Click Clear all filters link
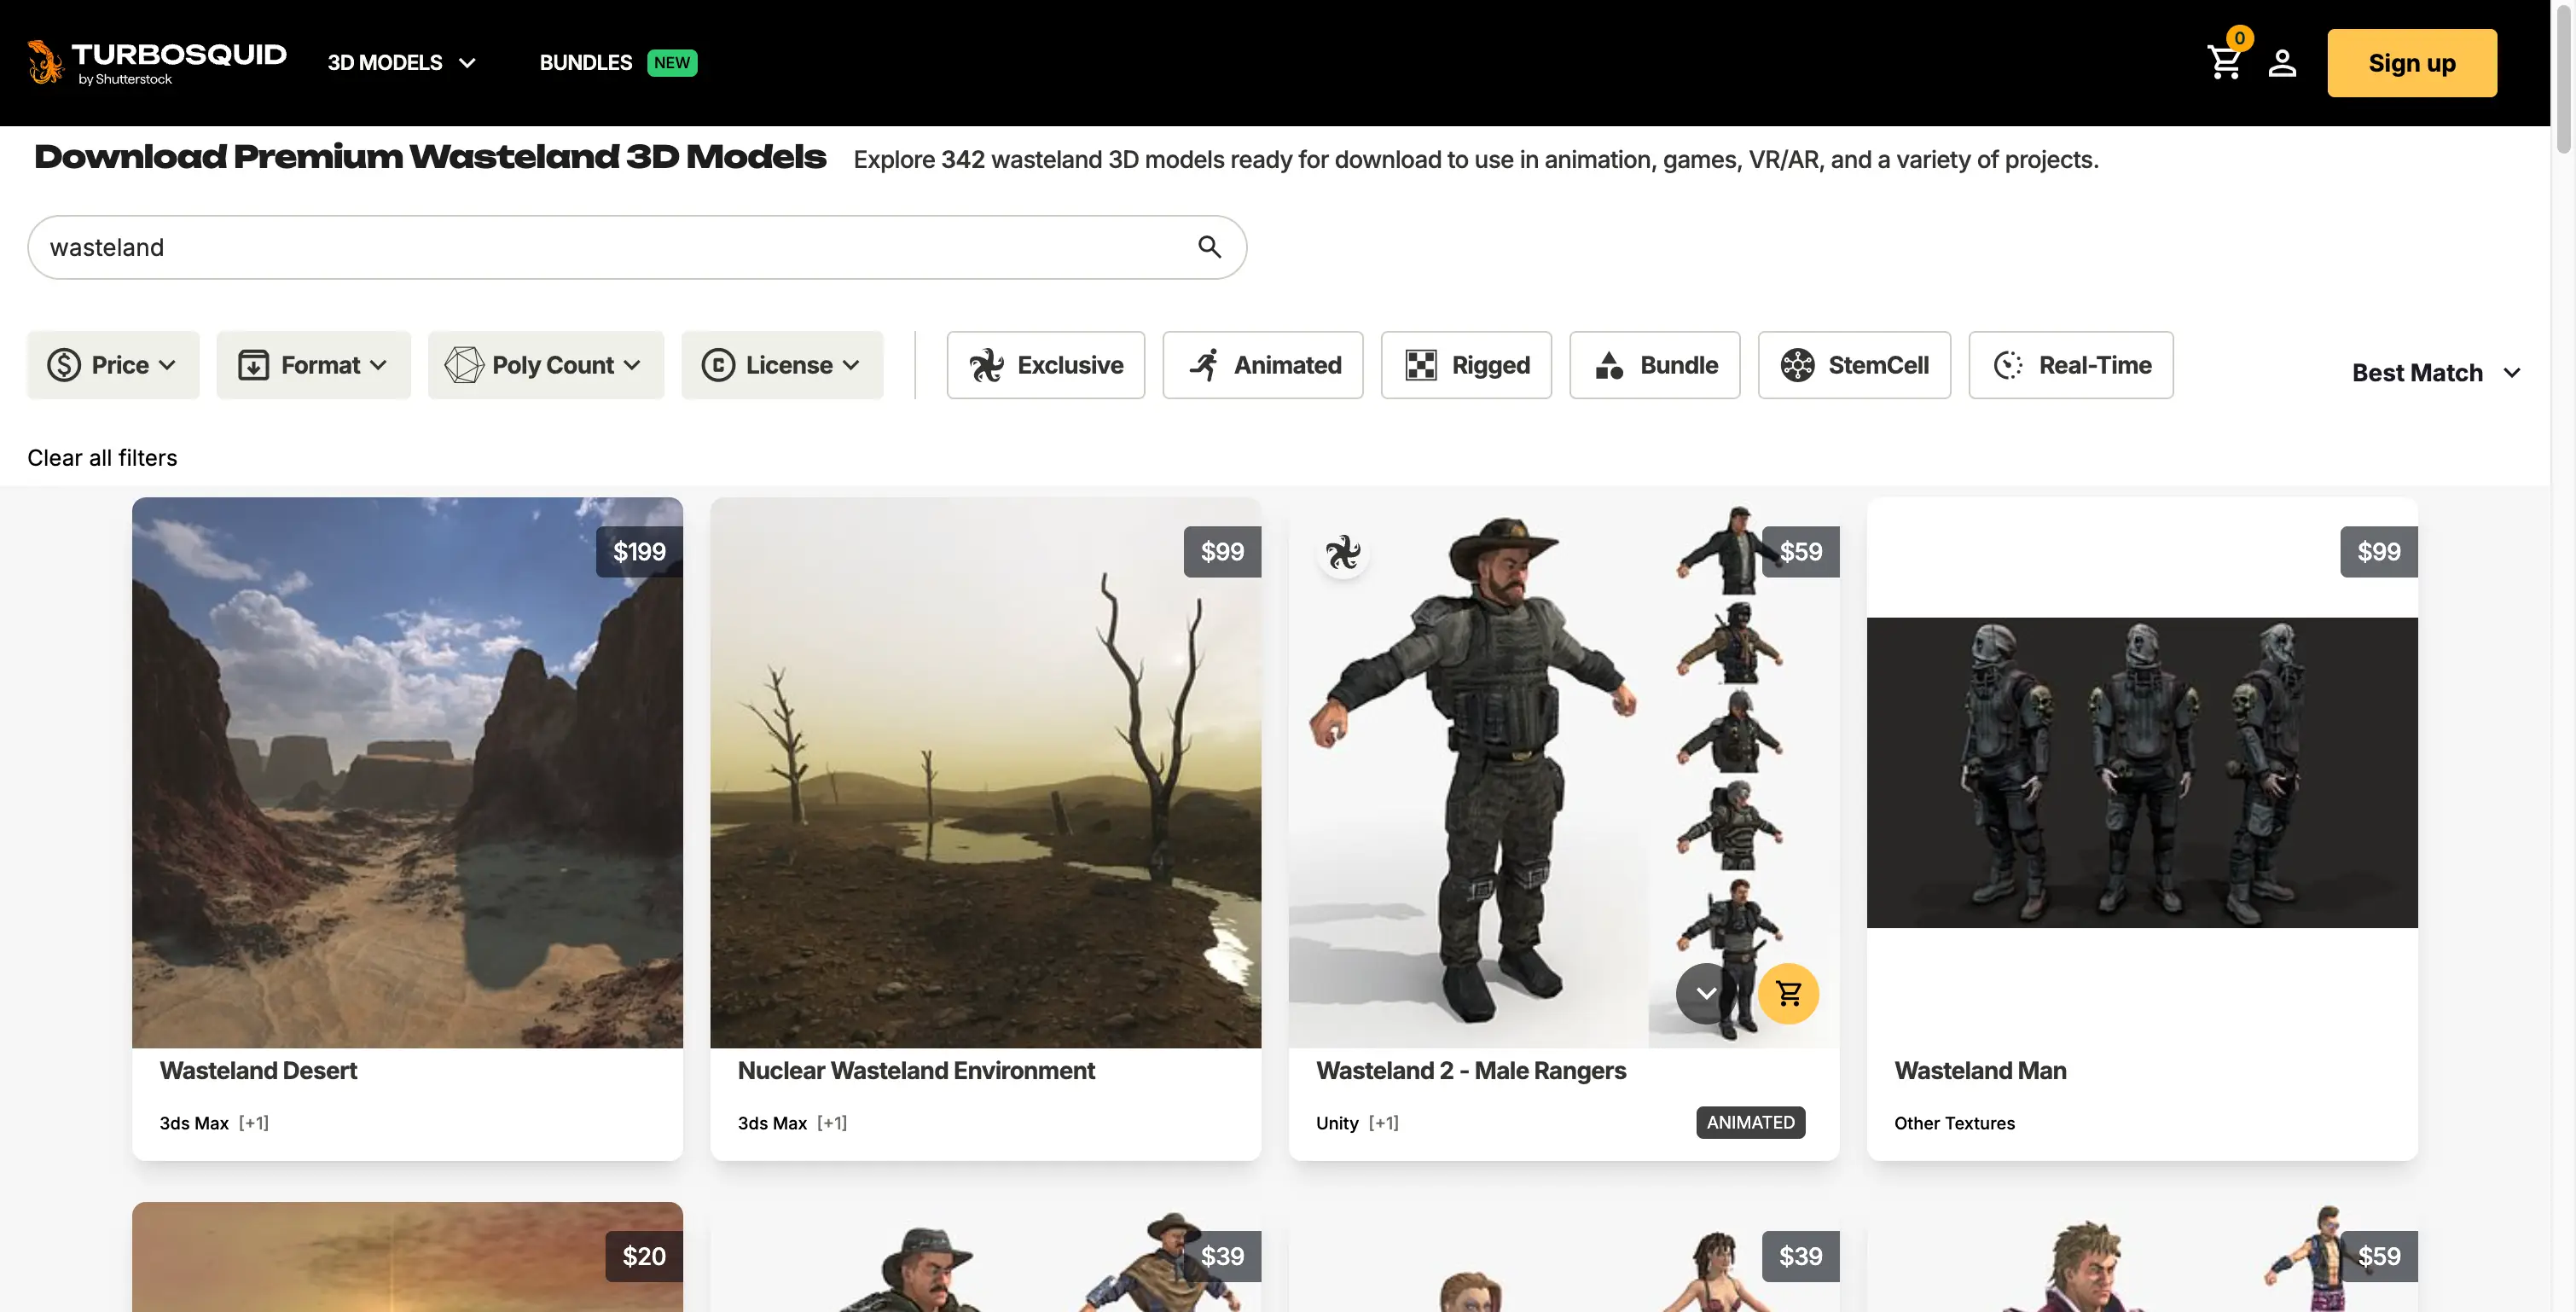Viewport: 2576px width, 1312px height. tap(102, 458)
